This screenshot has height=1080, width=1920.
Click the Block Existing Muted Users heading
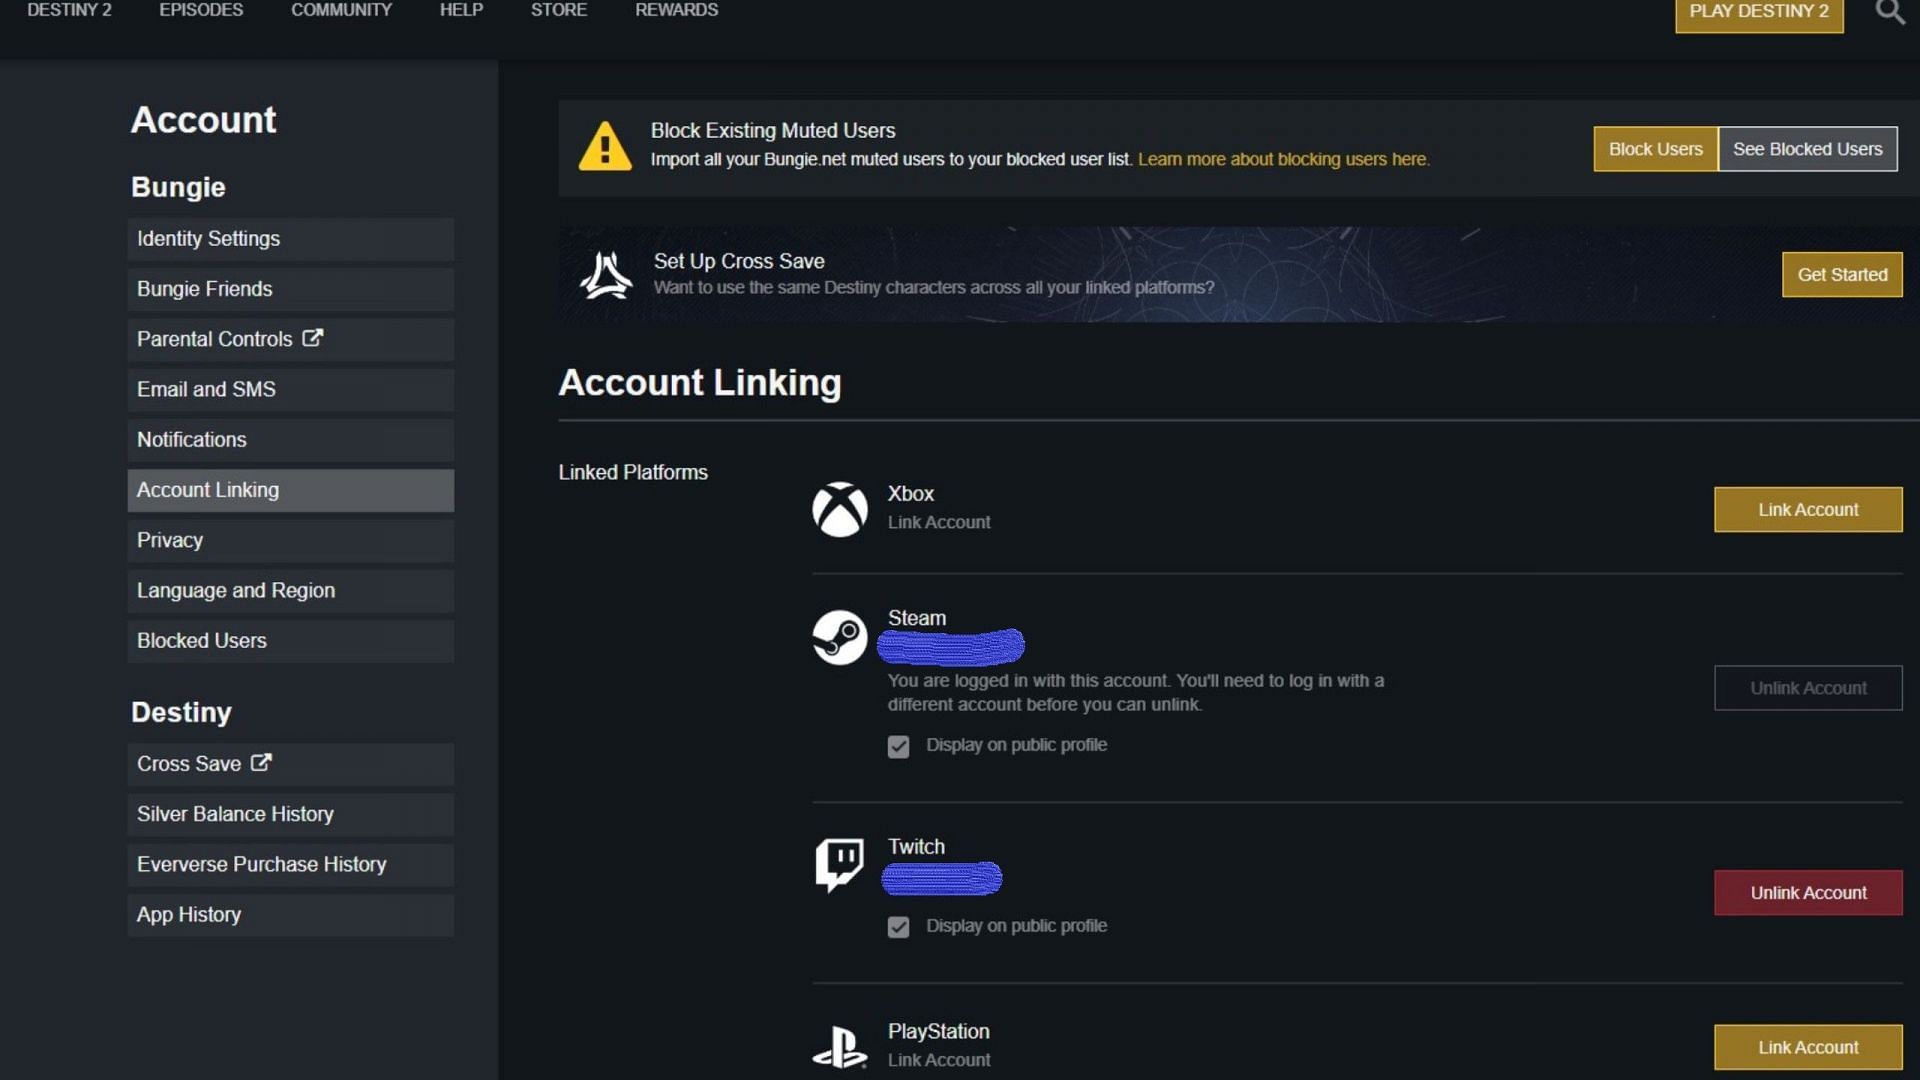tap(773, 131)
